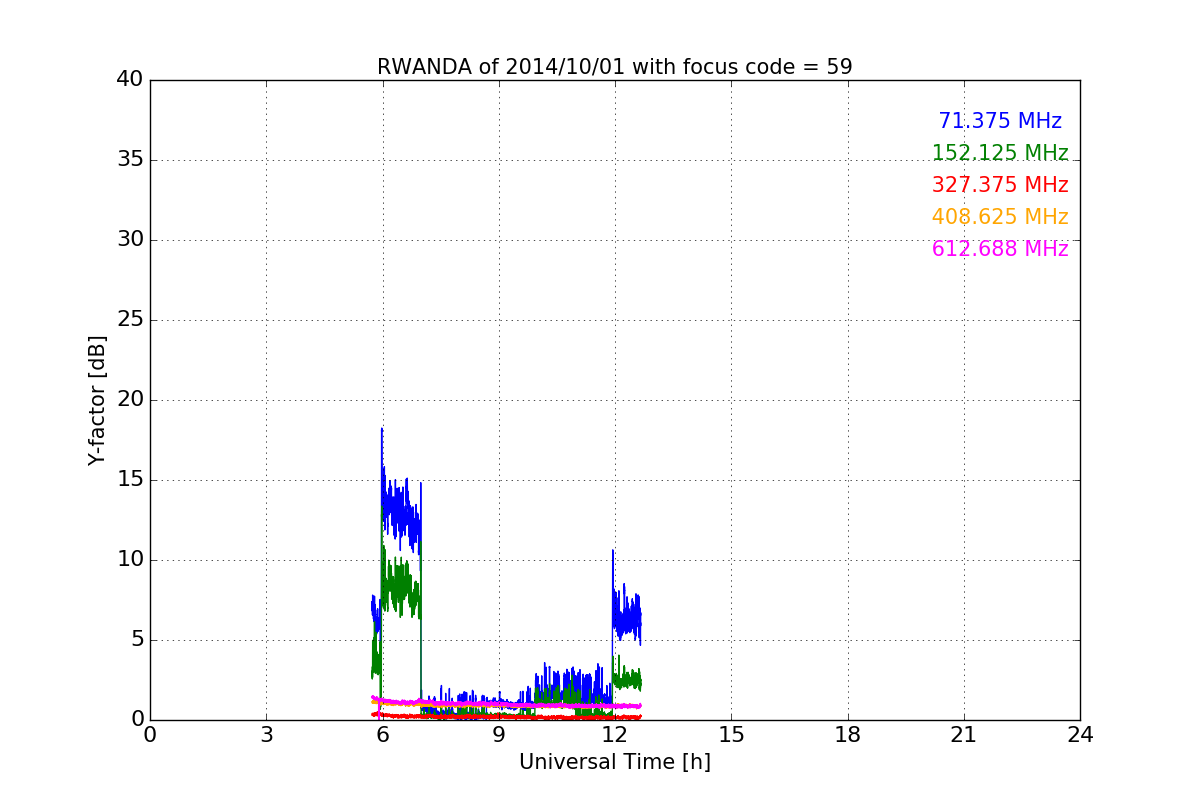The image size is (1200, 800).
Task: Click the x-axis tick label 3
Action: [x=266, y=735]
